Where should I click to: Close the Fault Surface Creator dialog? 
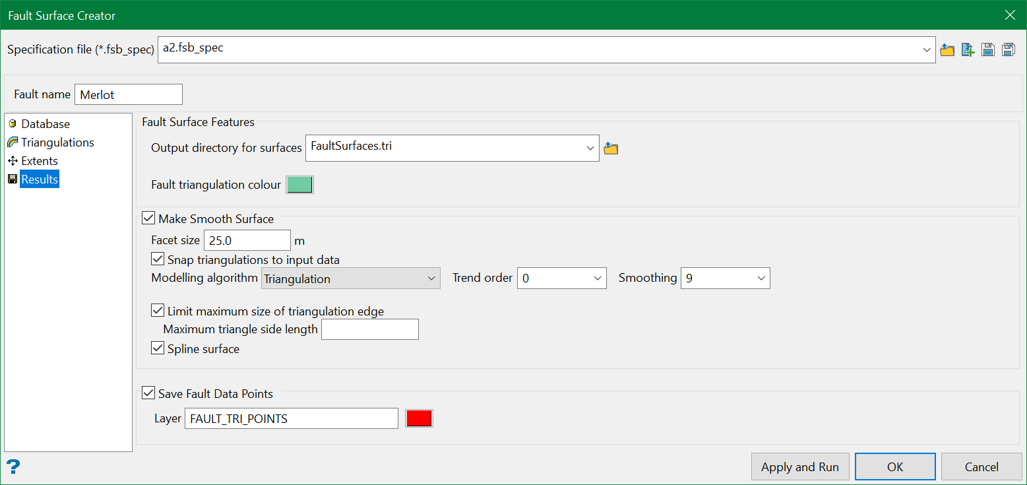(x=1009, y=14)
